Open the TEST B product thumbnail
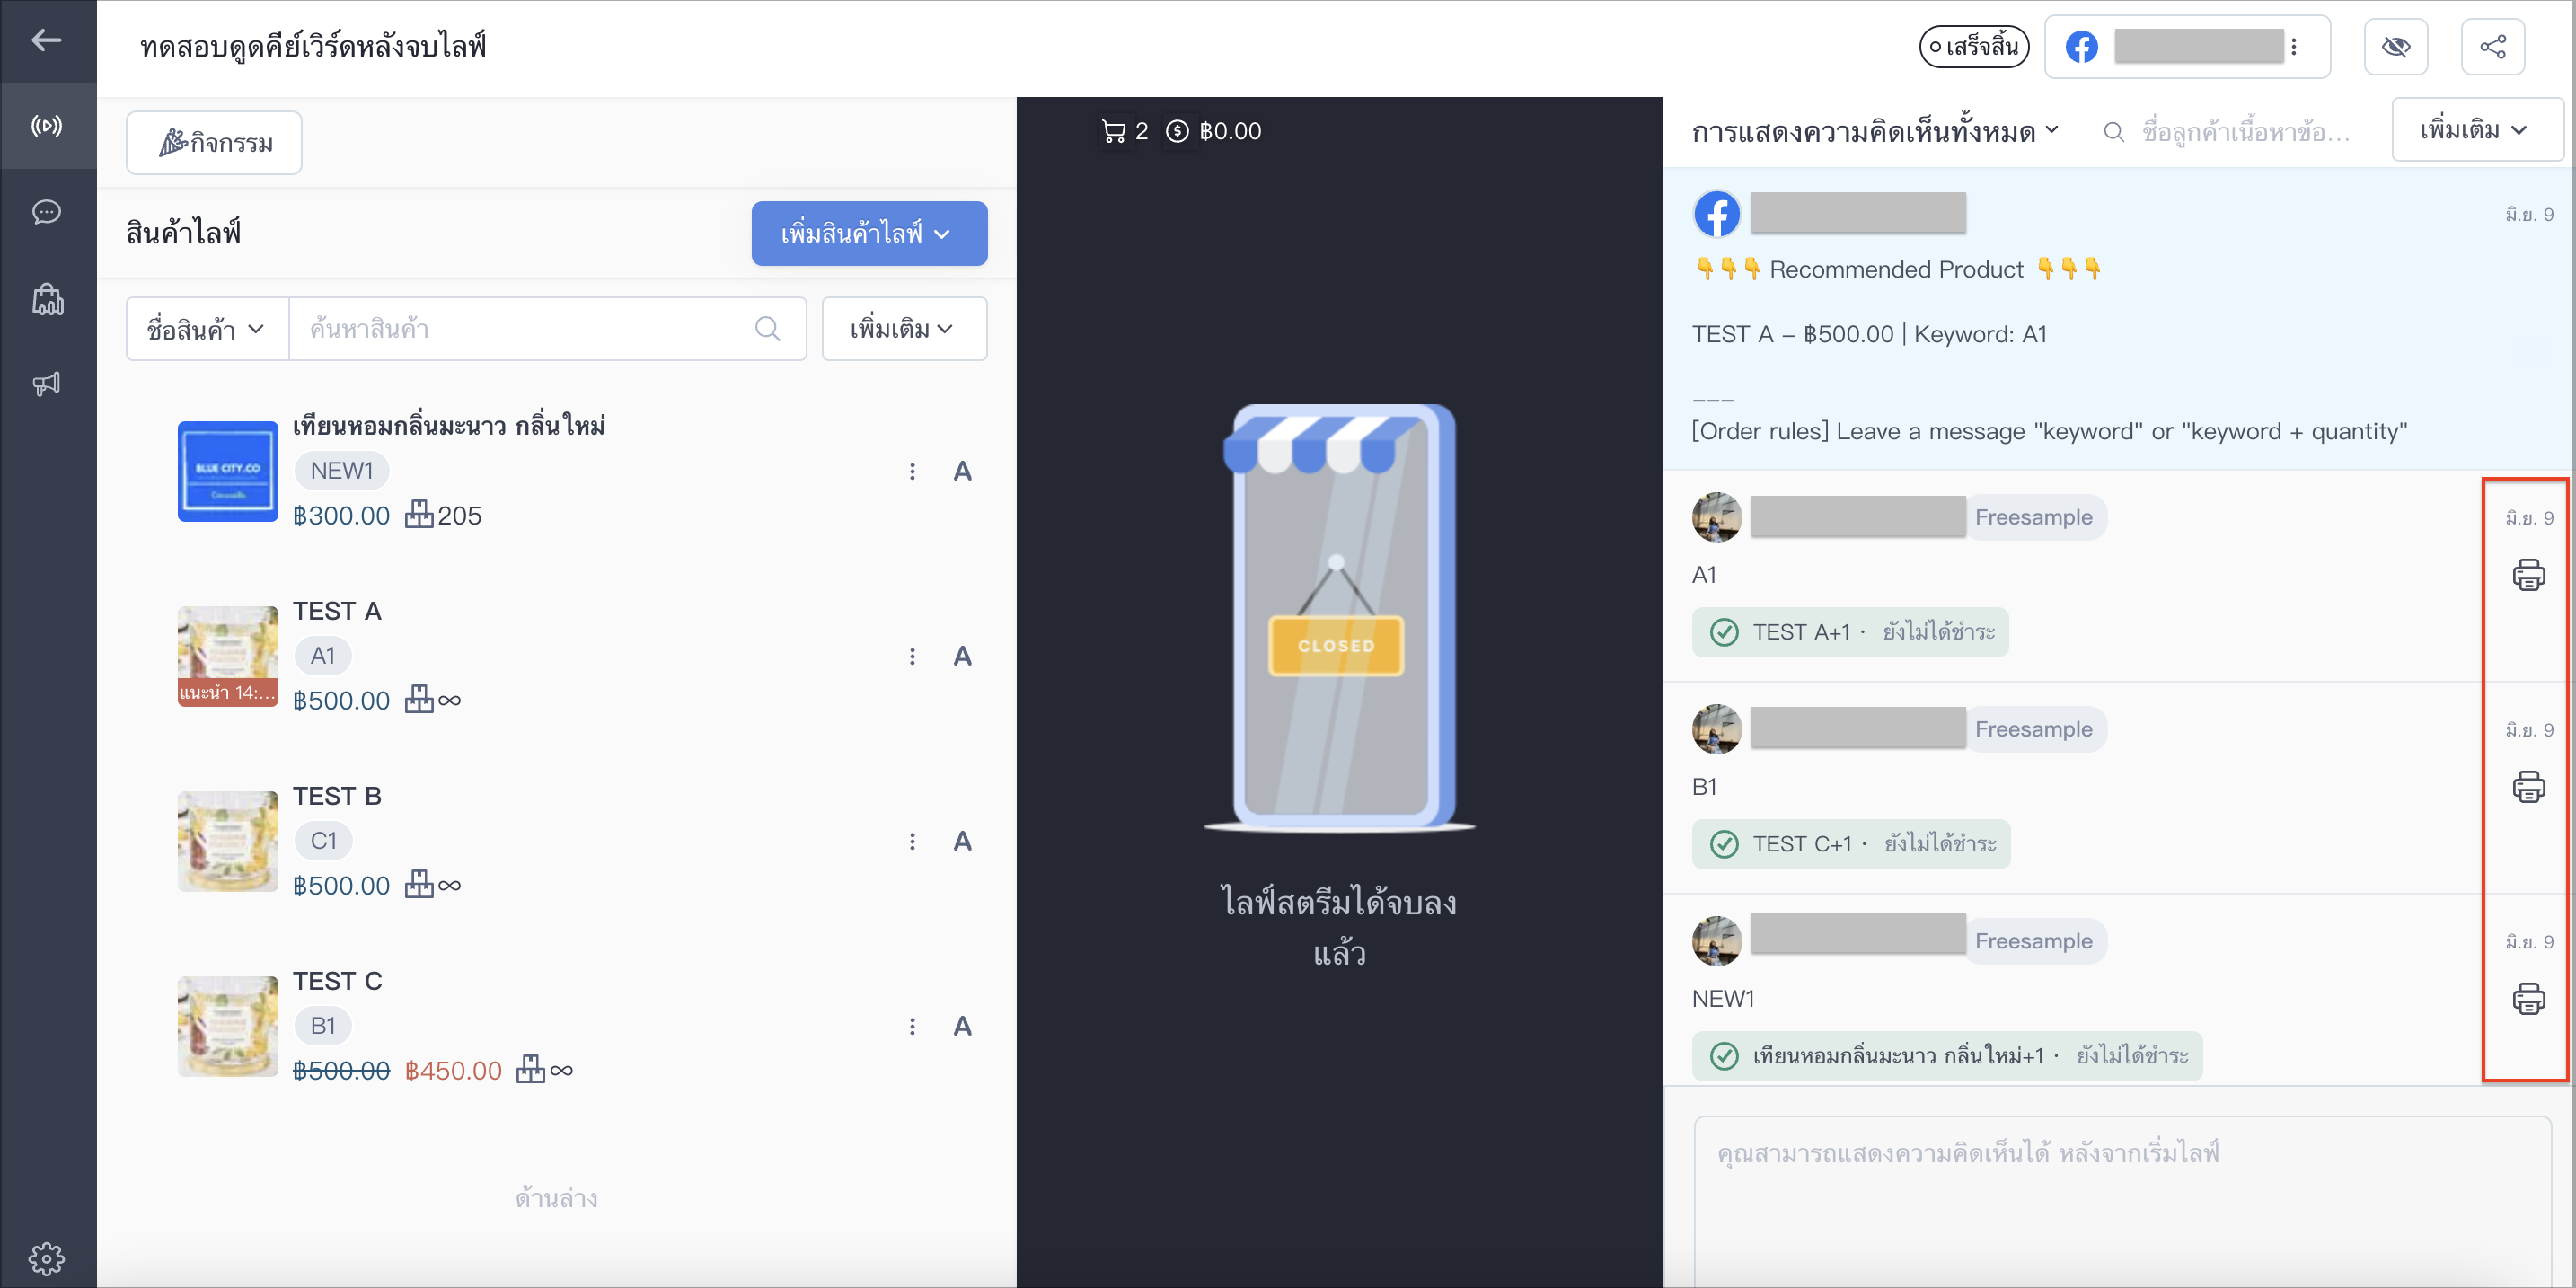Viewport: 2576px width, 1288px height. [x=228, y=841]
